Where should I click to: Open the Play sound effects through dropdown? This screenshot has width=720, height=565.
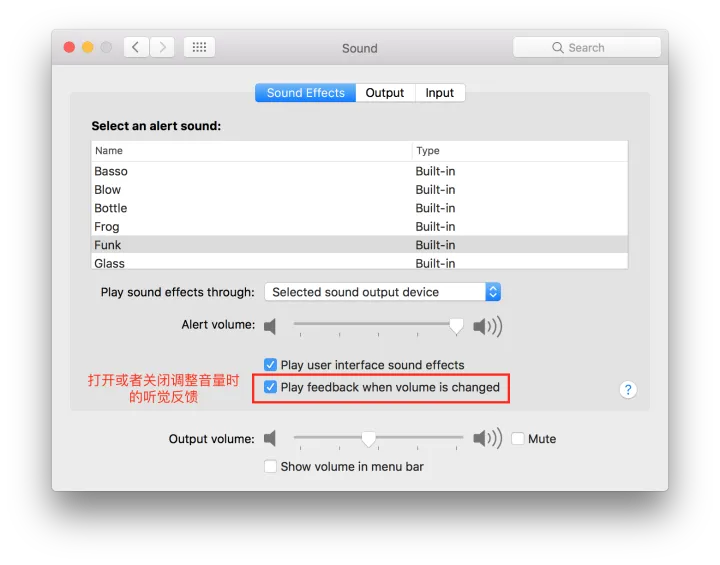click(x=382, y=292)
